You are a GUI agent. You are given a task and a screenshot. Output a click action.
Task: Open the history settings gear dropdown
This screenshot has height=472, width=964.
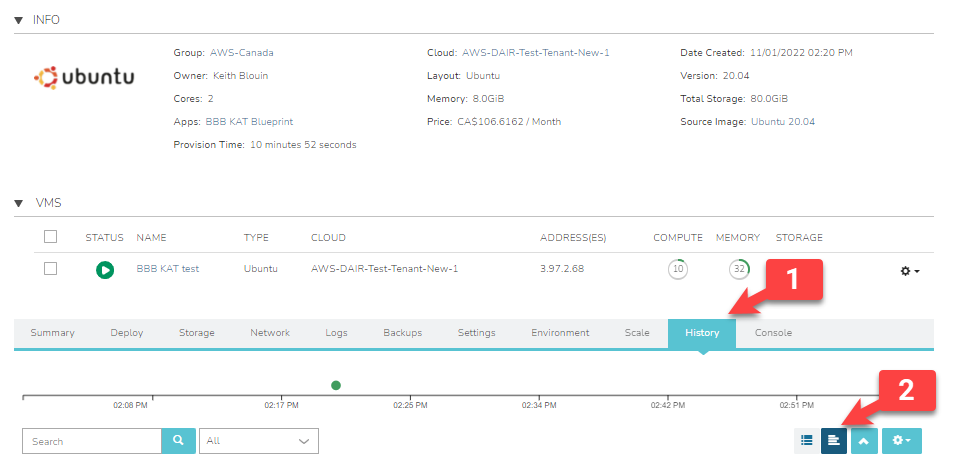pos(901,441)
